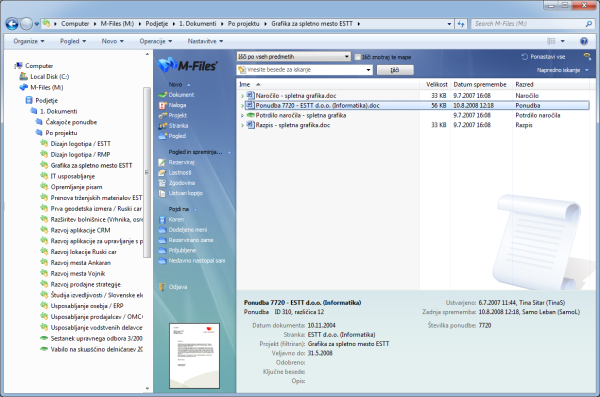
Task: Open the Help icon in toolbar
Action: (x=584, y=41)
